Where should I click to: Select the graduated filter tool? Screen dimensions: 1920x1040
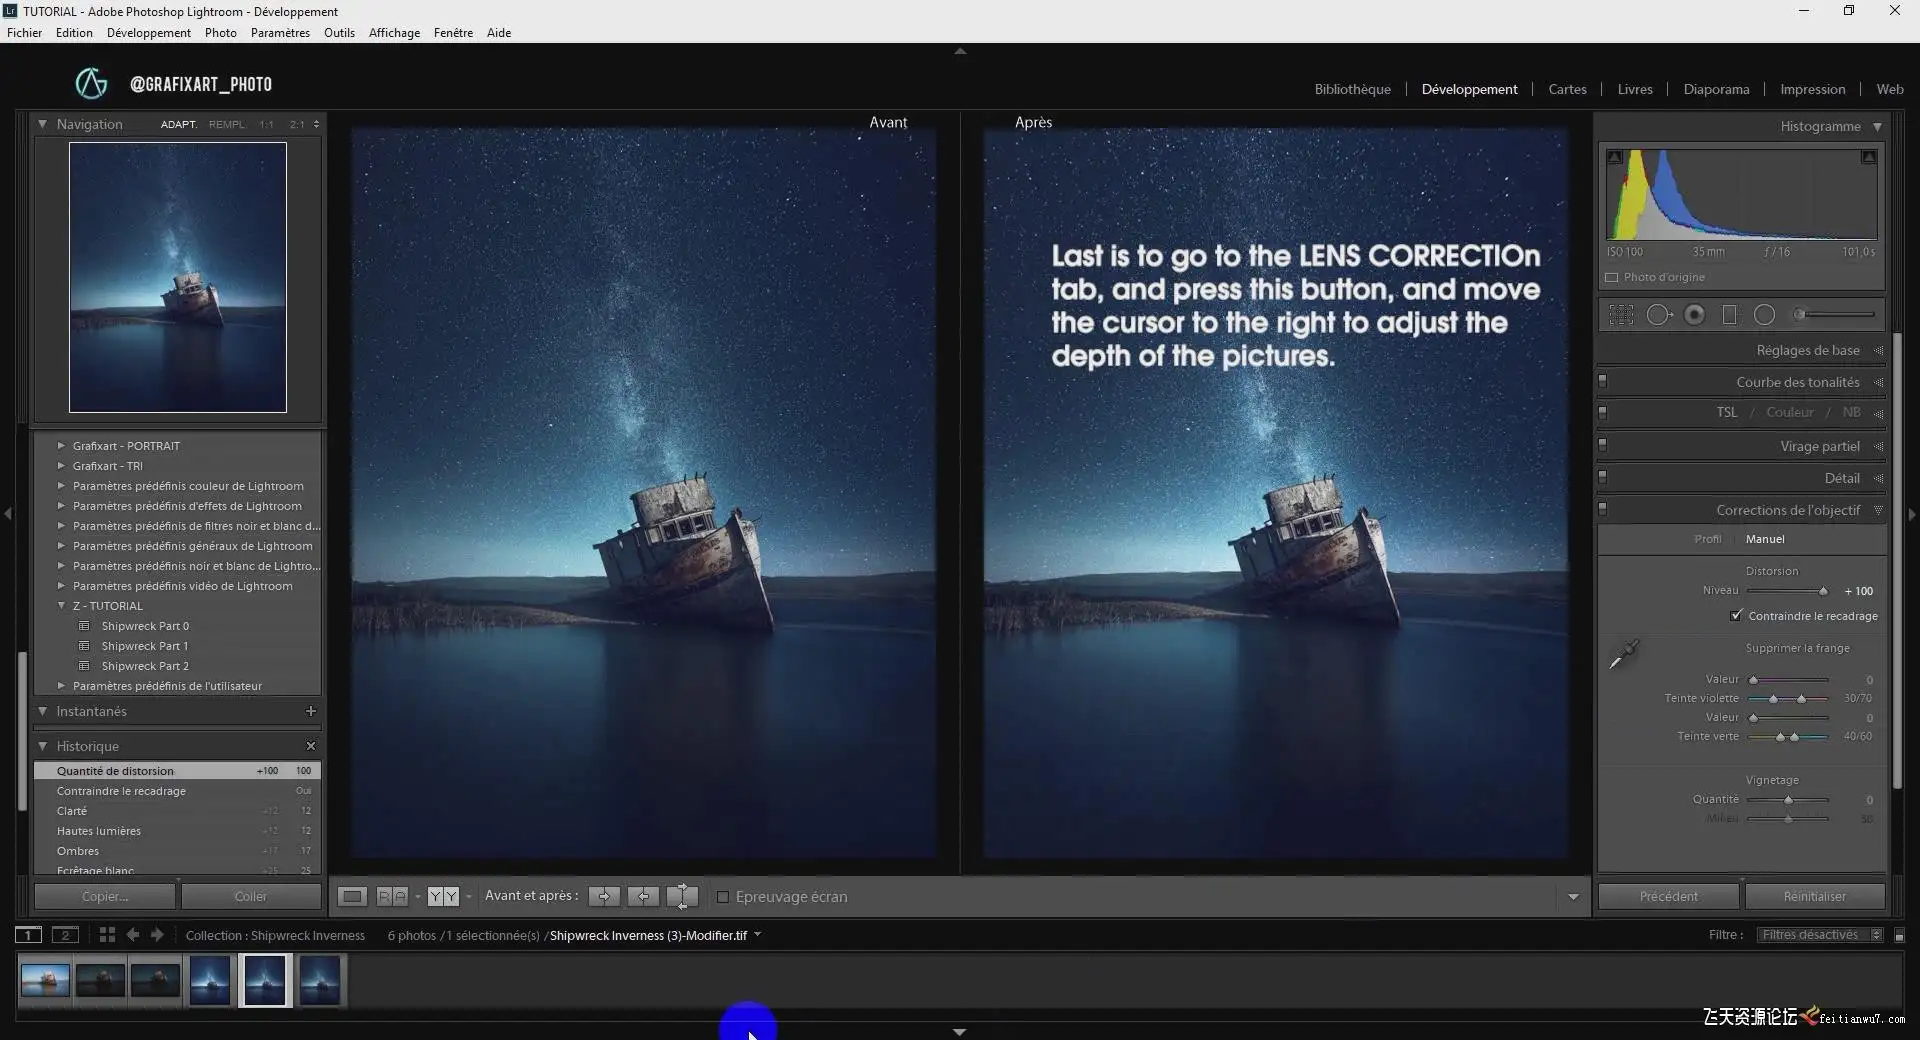(1729, 315)
